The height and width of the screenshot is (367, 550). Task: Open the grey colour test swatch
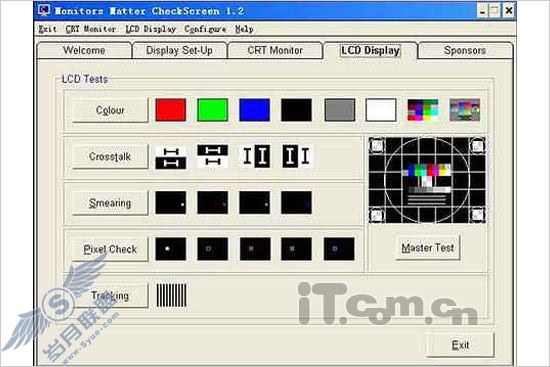(x=340, y=110)
